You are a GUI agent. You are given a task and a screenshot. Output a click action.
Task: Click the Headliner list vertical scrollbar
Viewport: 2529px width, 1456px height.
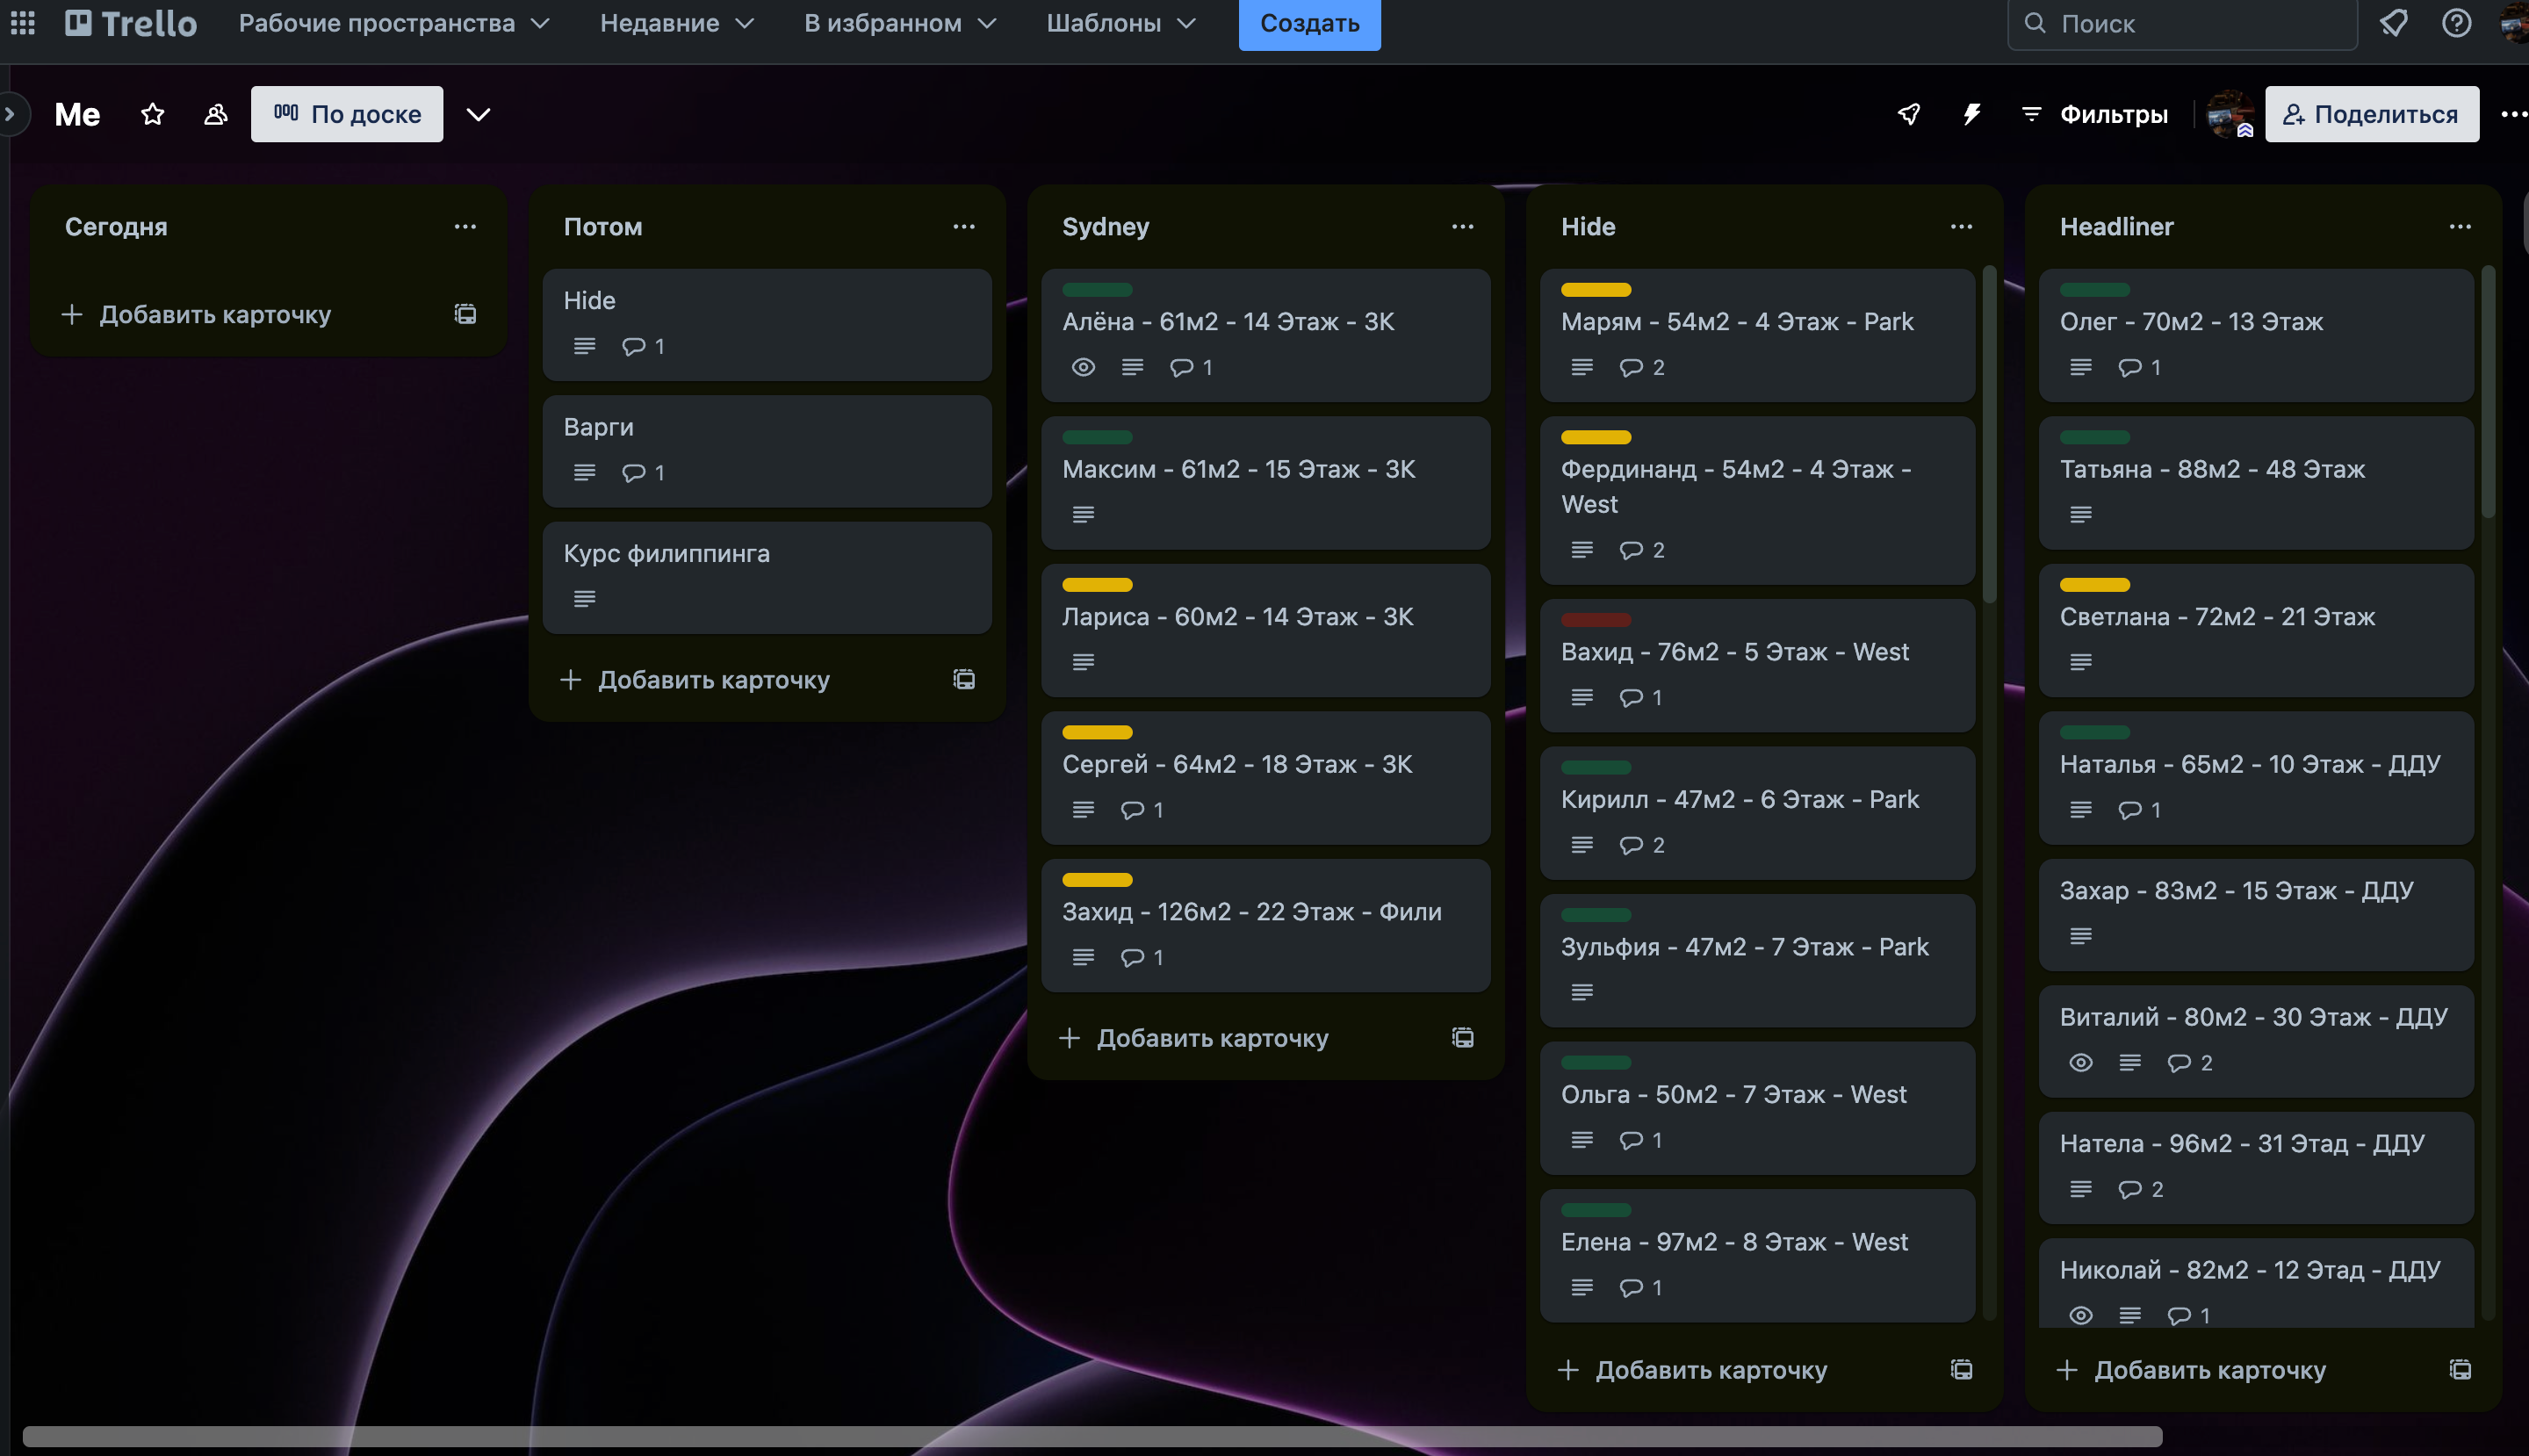coord(2487,392)
